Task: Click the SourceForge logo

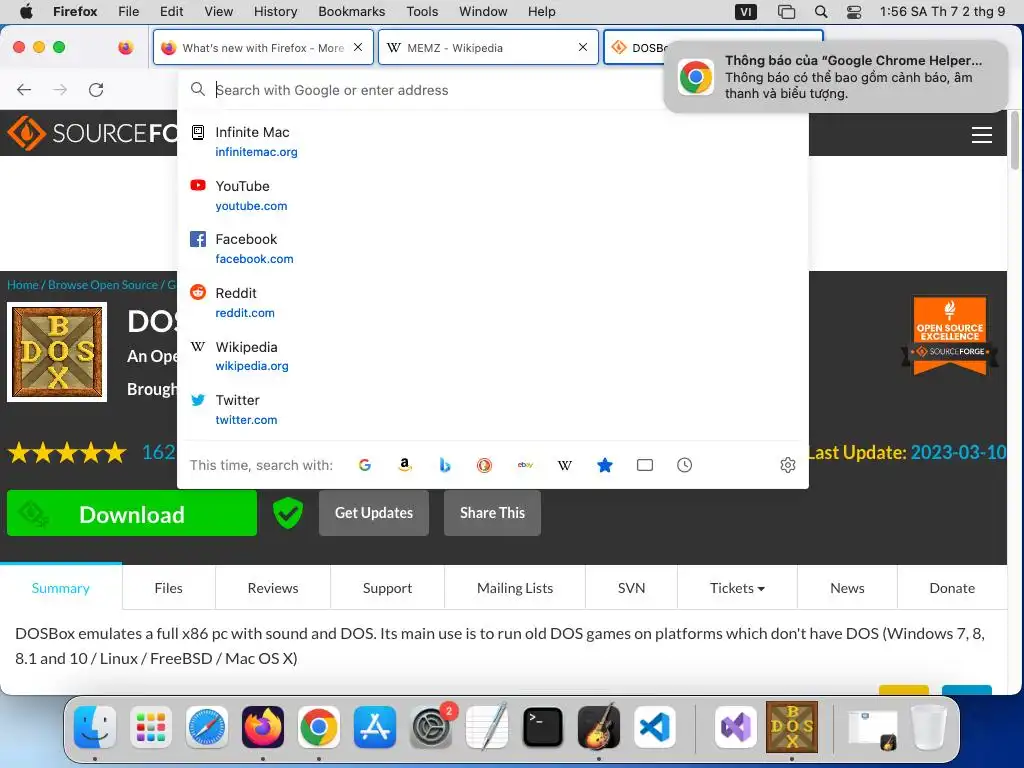Action: (91, 133)
